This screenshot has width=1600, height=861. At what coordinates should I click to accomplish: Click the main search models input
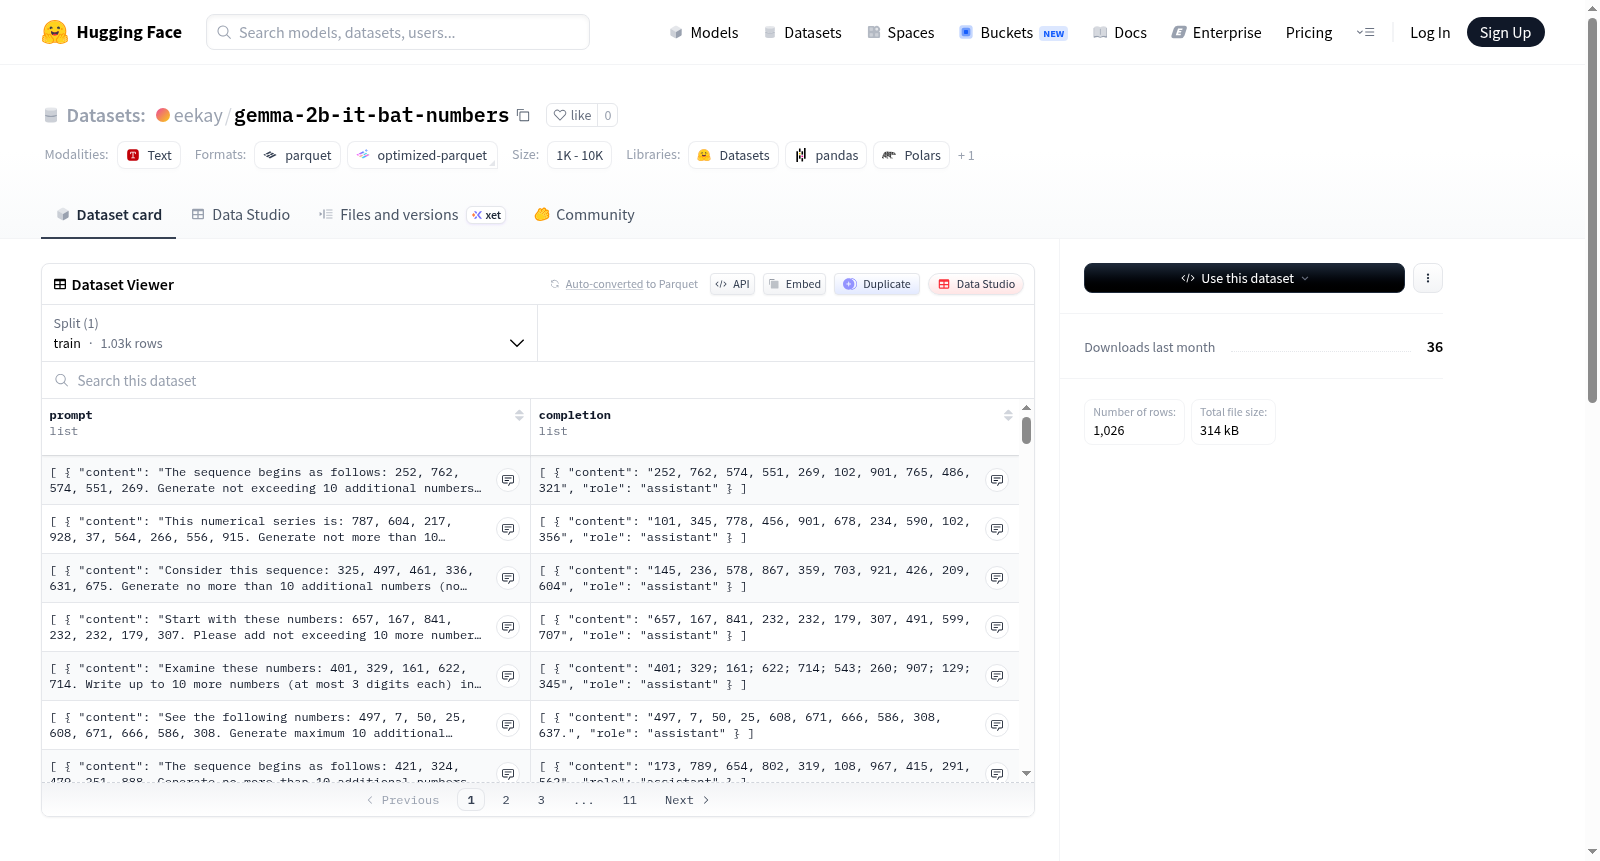(398, 32)
